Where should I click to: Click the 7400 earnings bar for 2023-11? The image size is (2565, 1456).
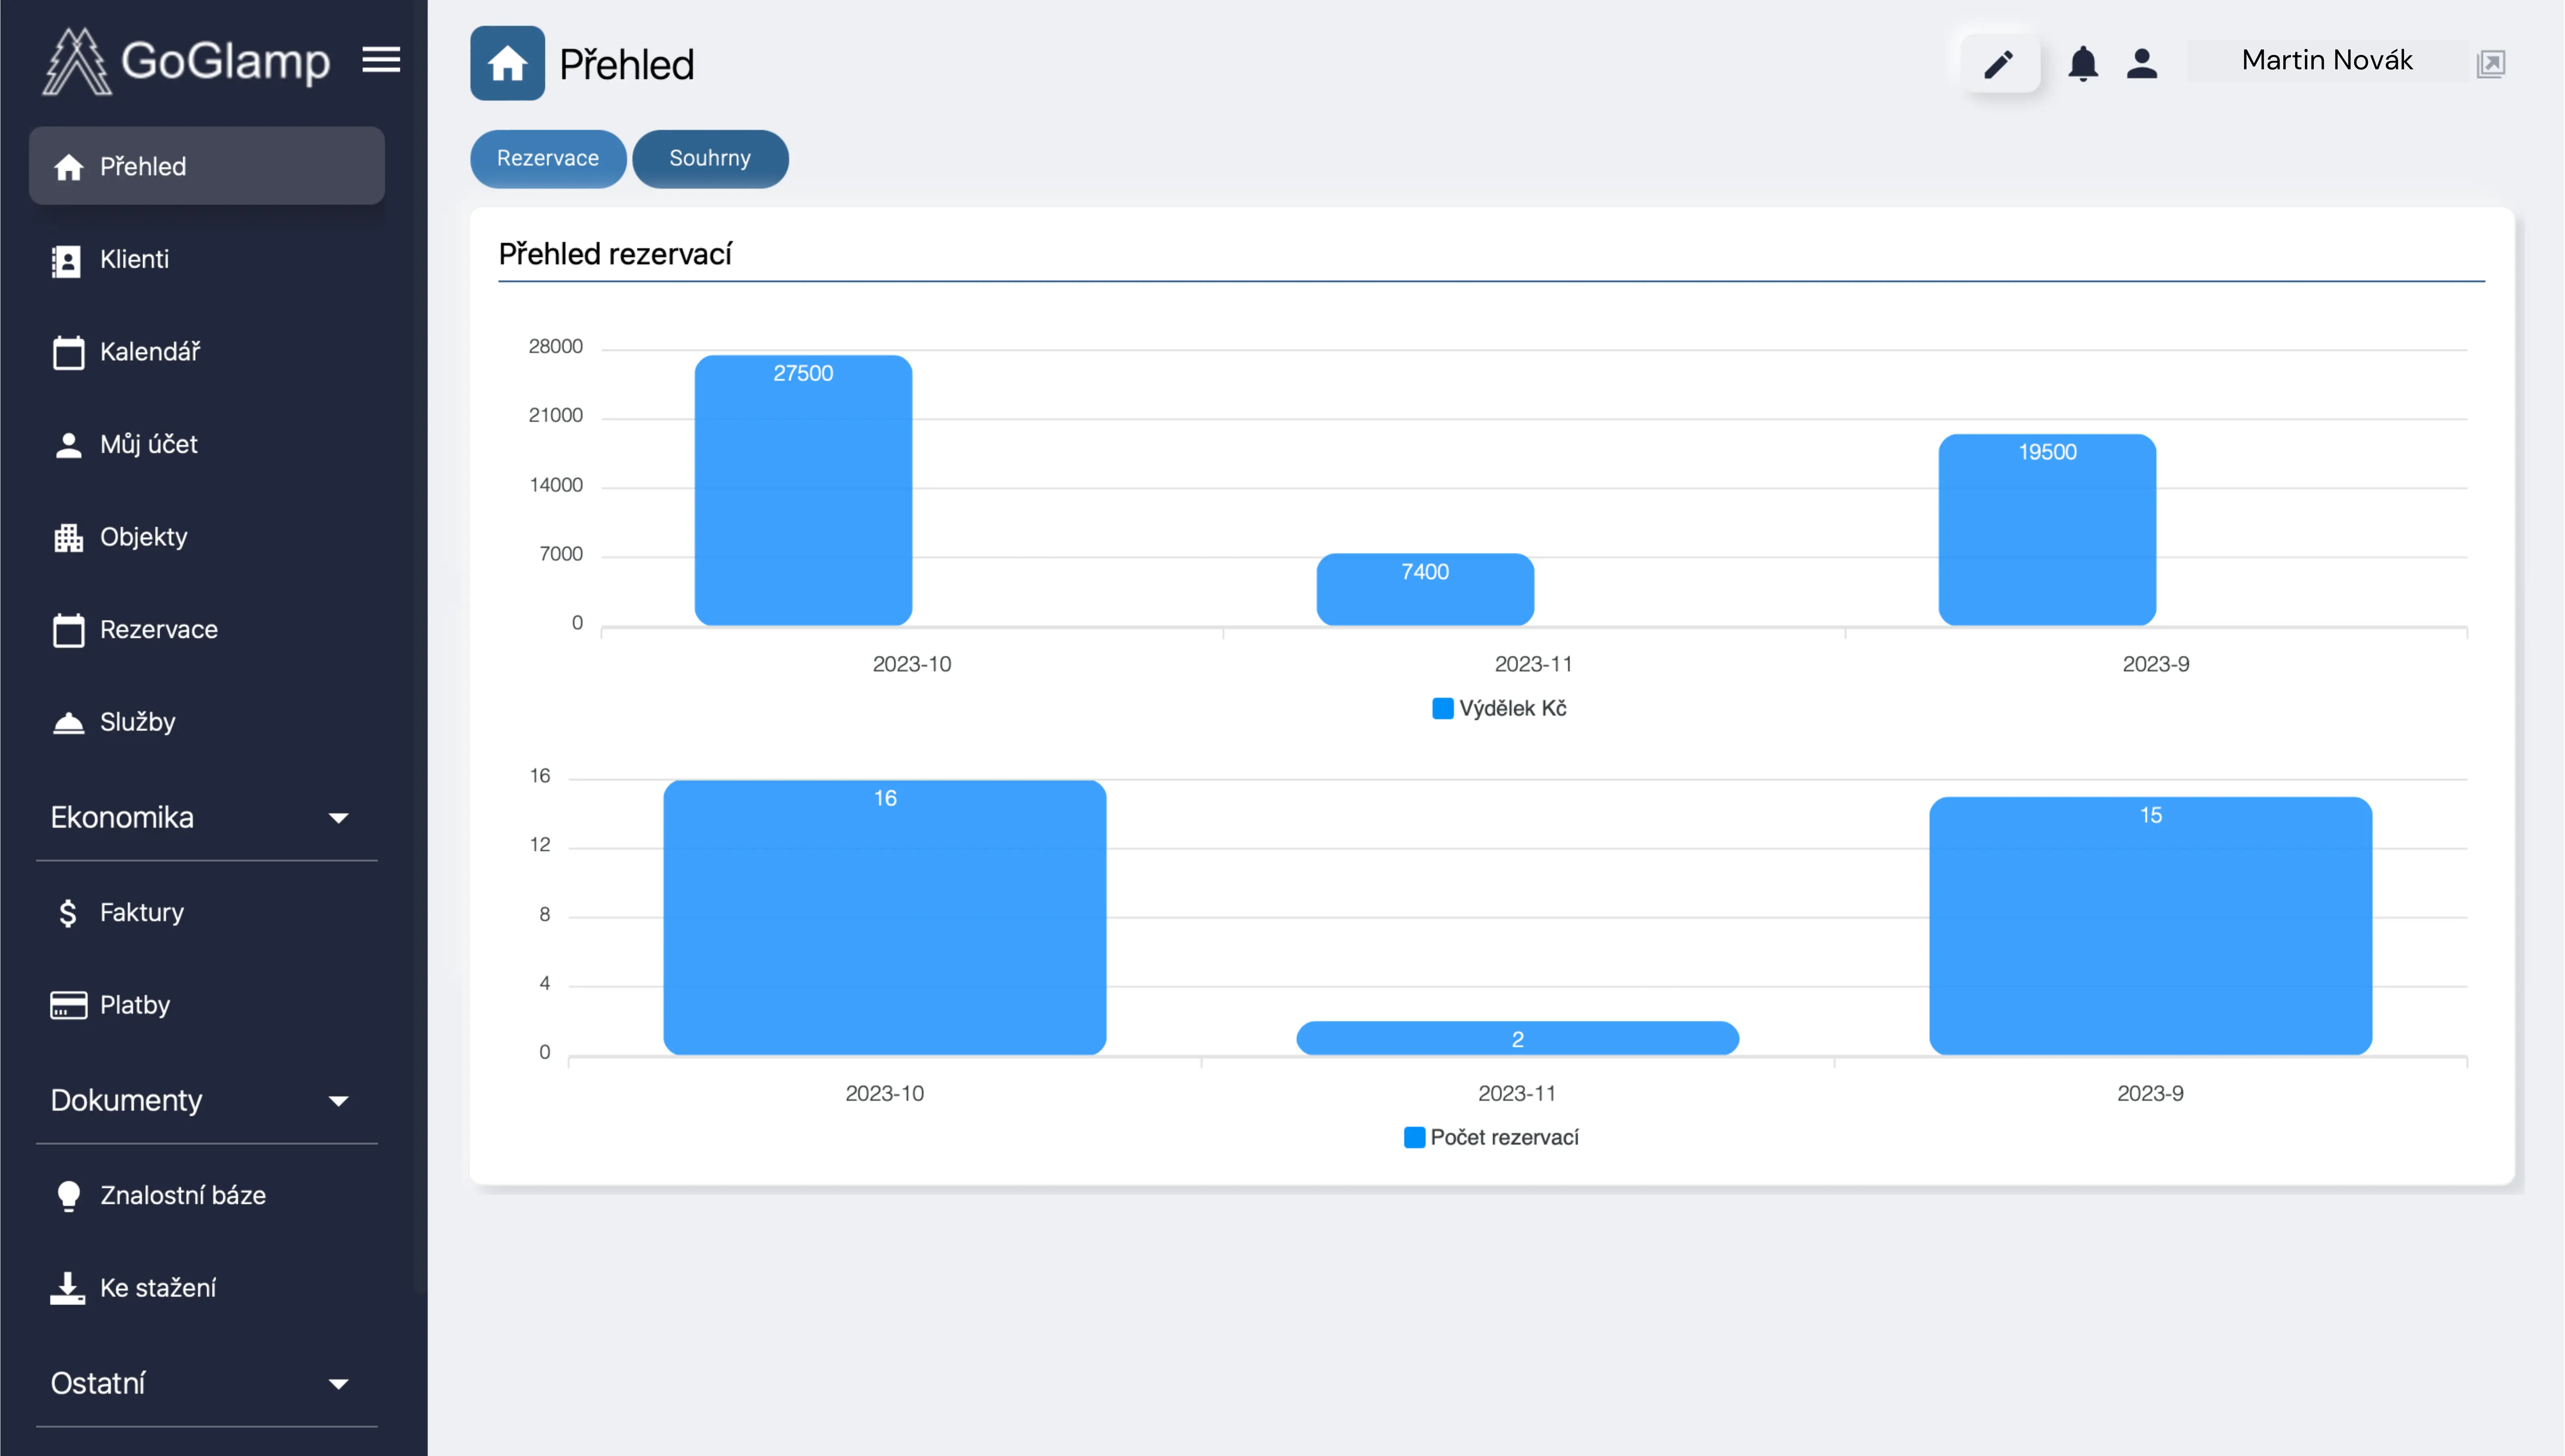(1425, 590)
